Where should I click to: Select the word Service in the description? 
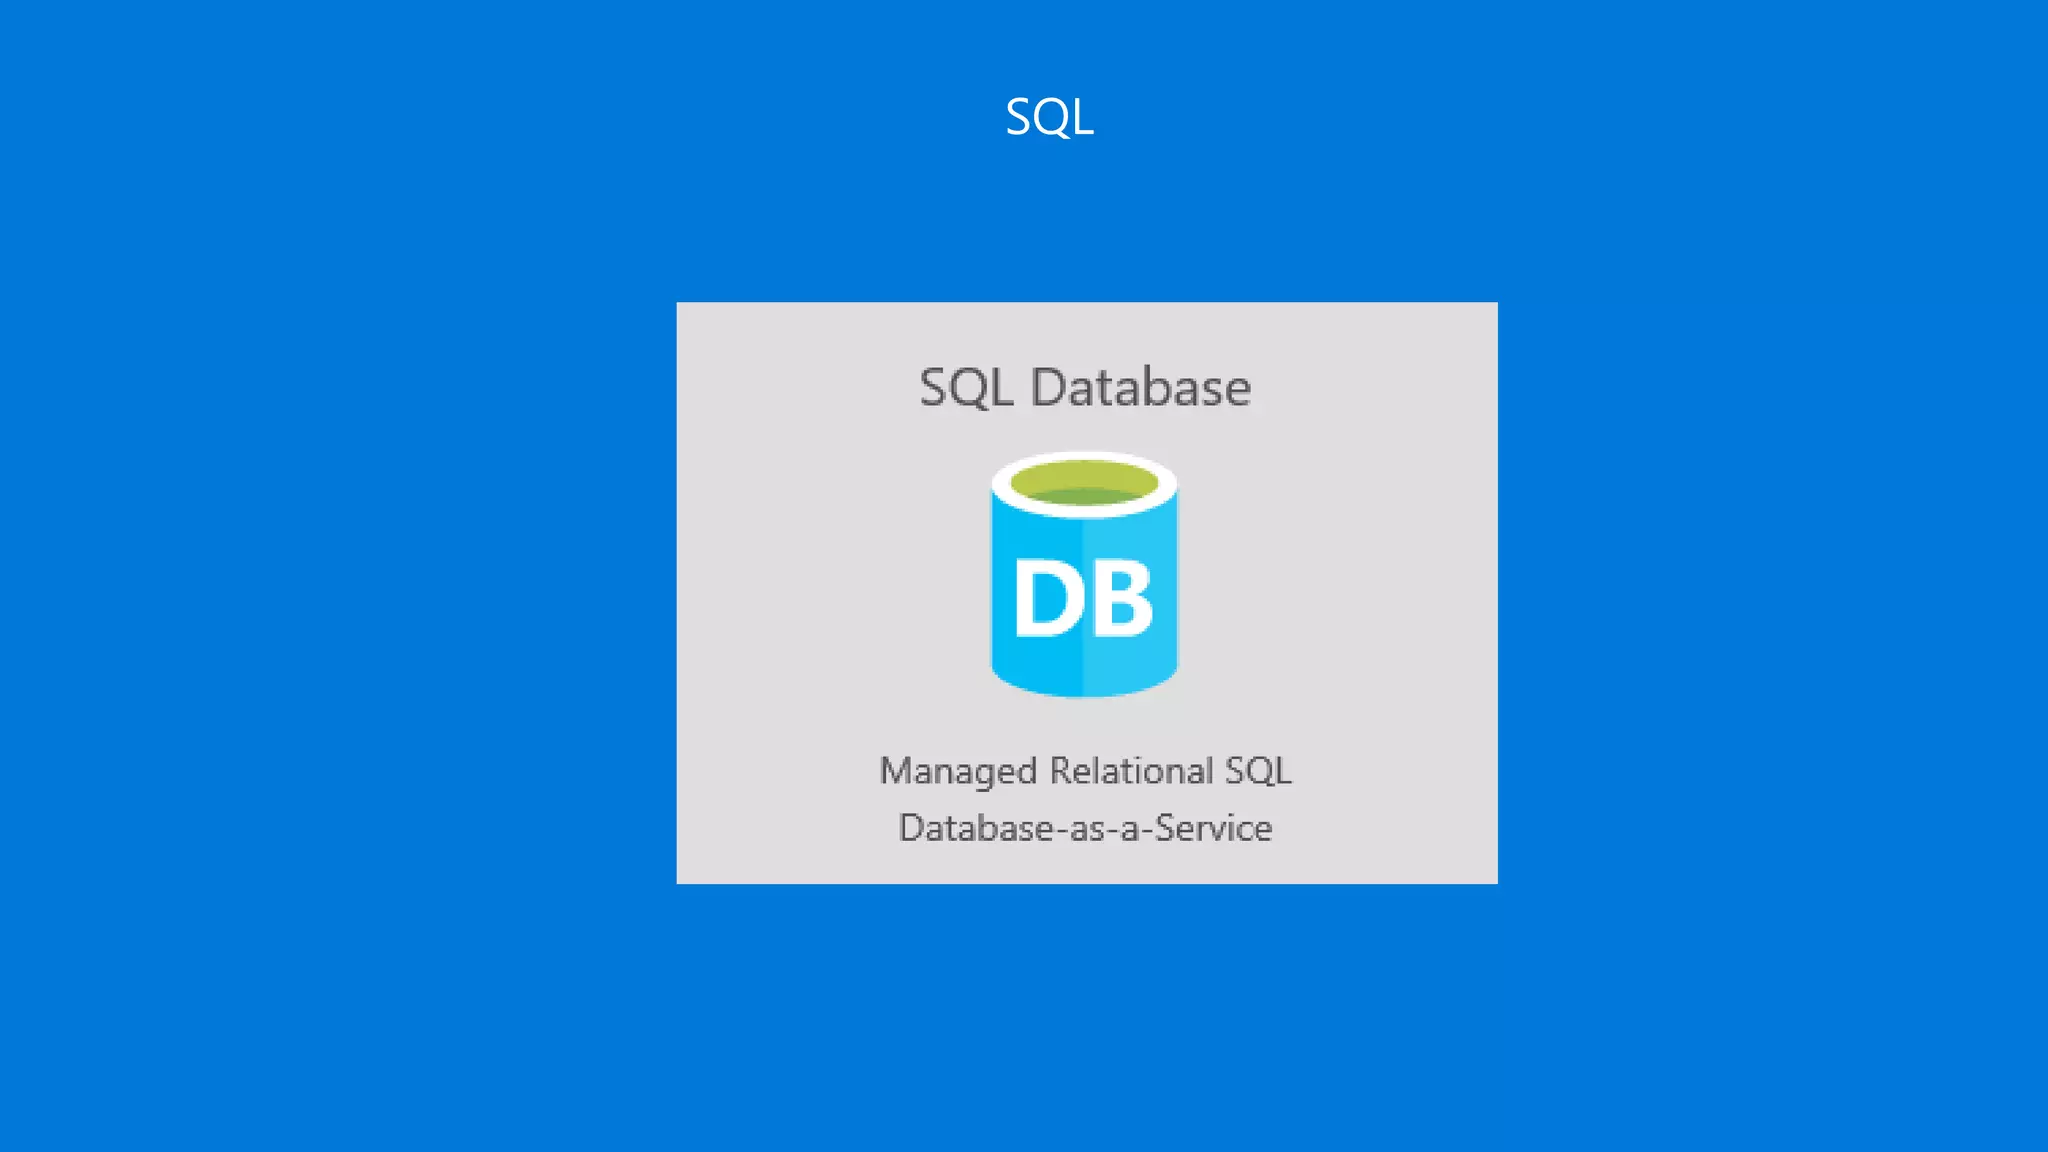1214,828
